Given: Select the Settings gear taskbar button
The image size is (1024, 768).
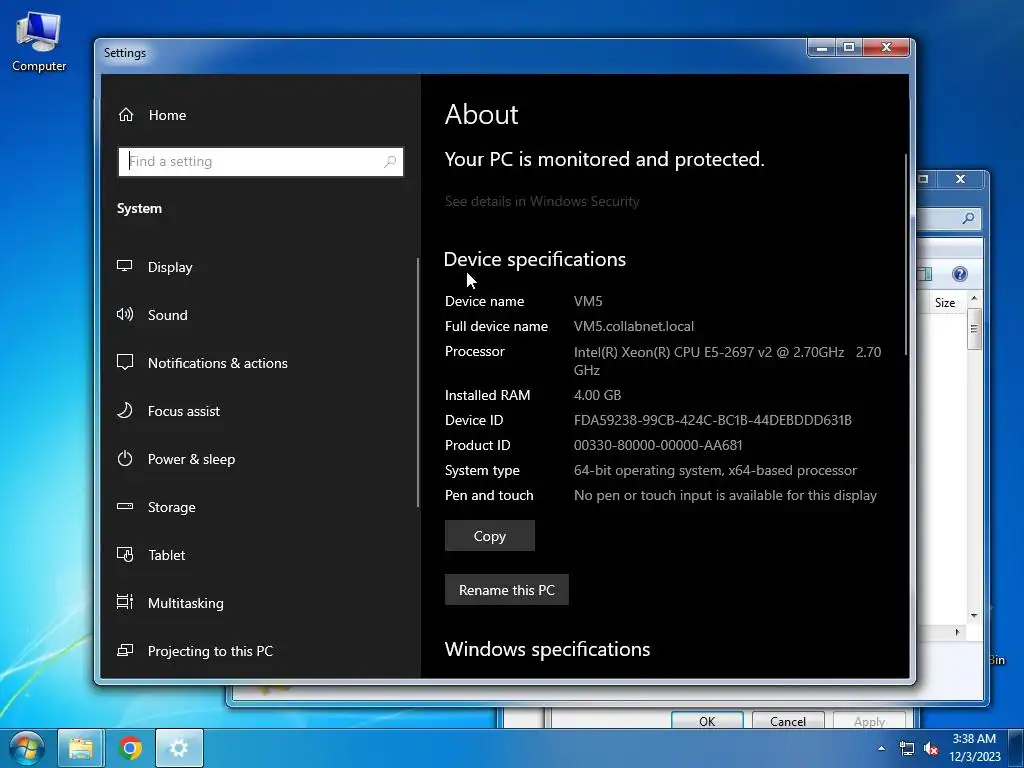Looking at the screenshot, I should pyautogui.click(x=179, y=748).
